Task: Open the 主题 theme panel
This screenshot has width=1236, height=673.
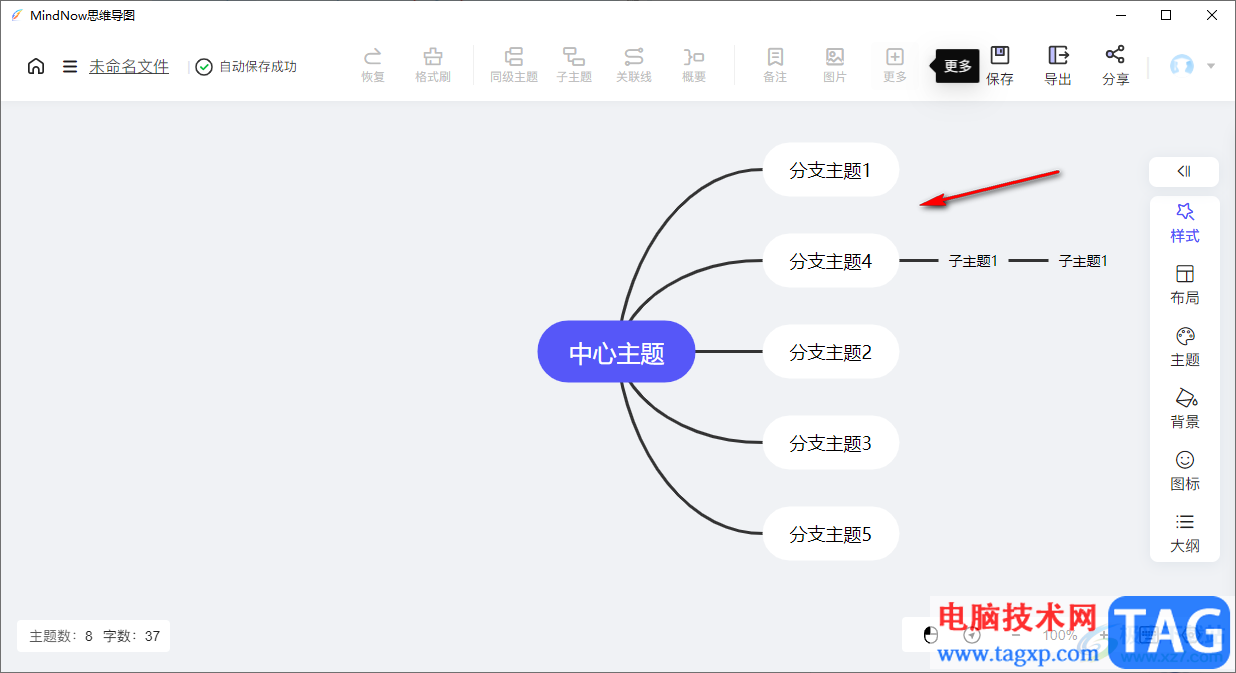Action: (1185, 347)
